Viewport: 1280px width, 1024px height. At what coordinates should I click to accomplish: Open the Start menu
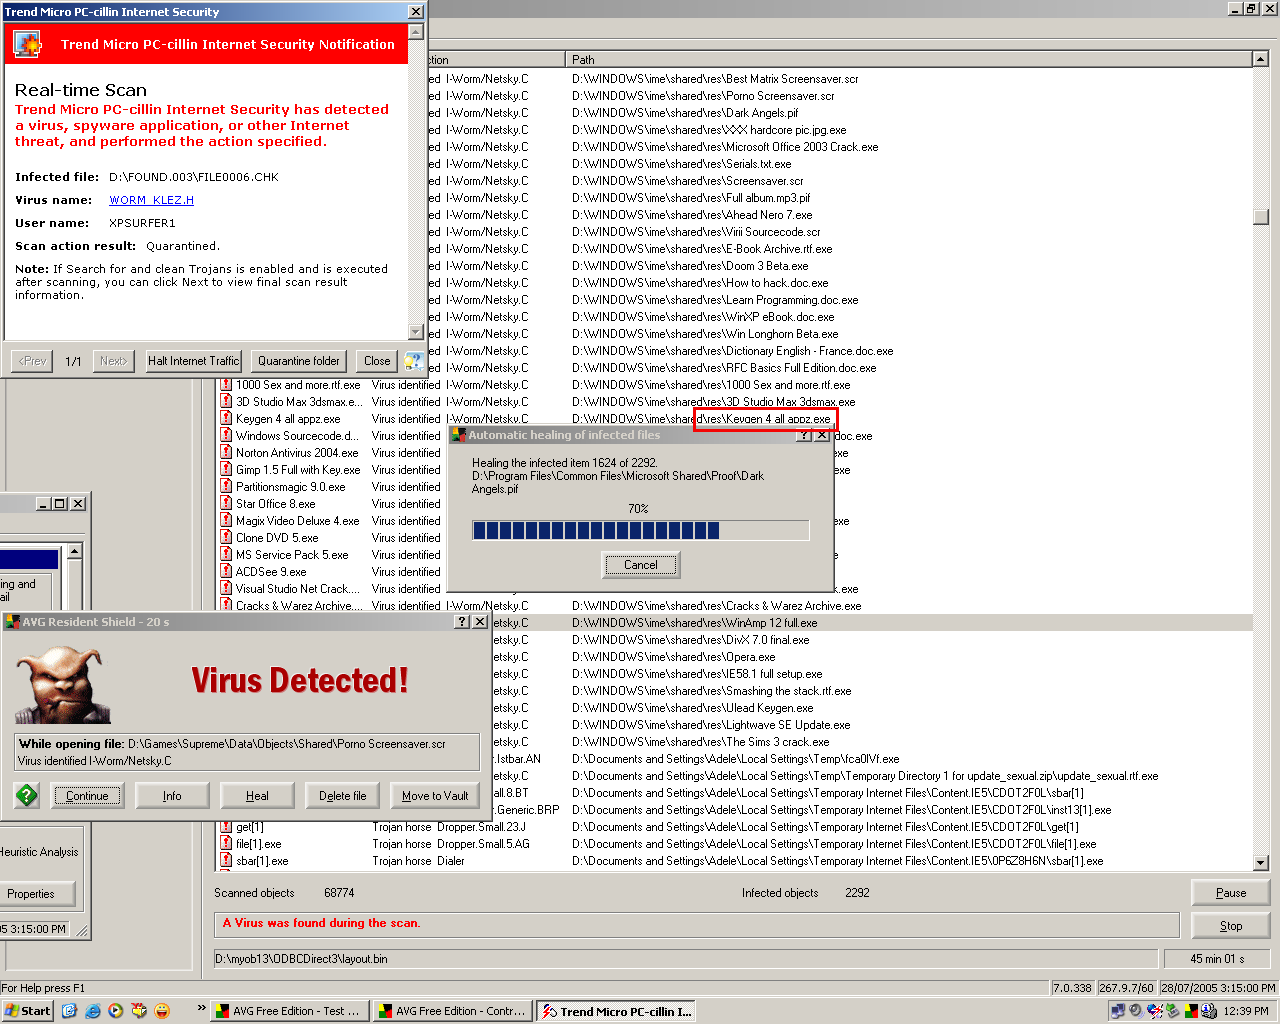28,1011
